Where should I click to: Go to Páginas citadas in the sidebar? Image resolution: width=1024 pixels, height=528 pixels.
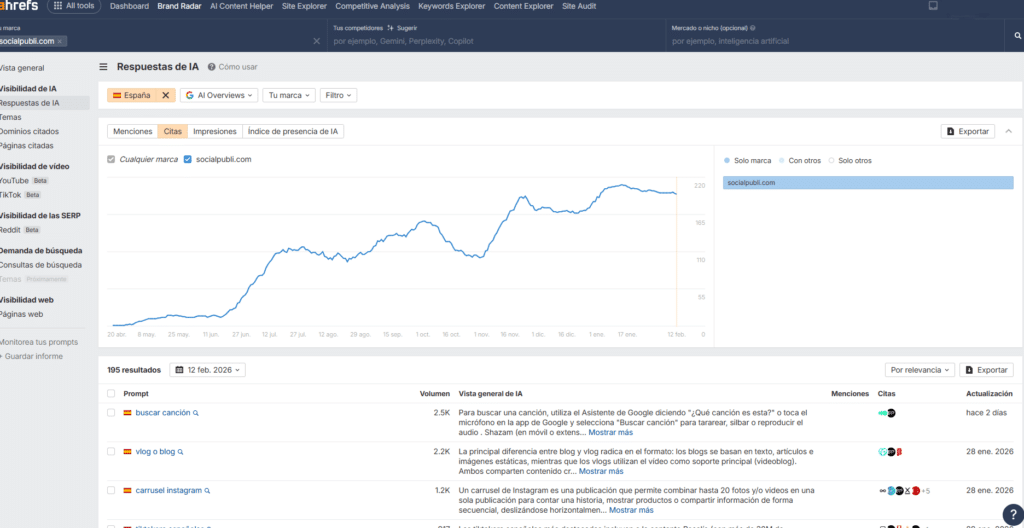coord(27,146)
